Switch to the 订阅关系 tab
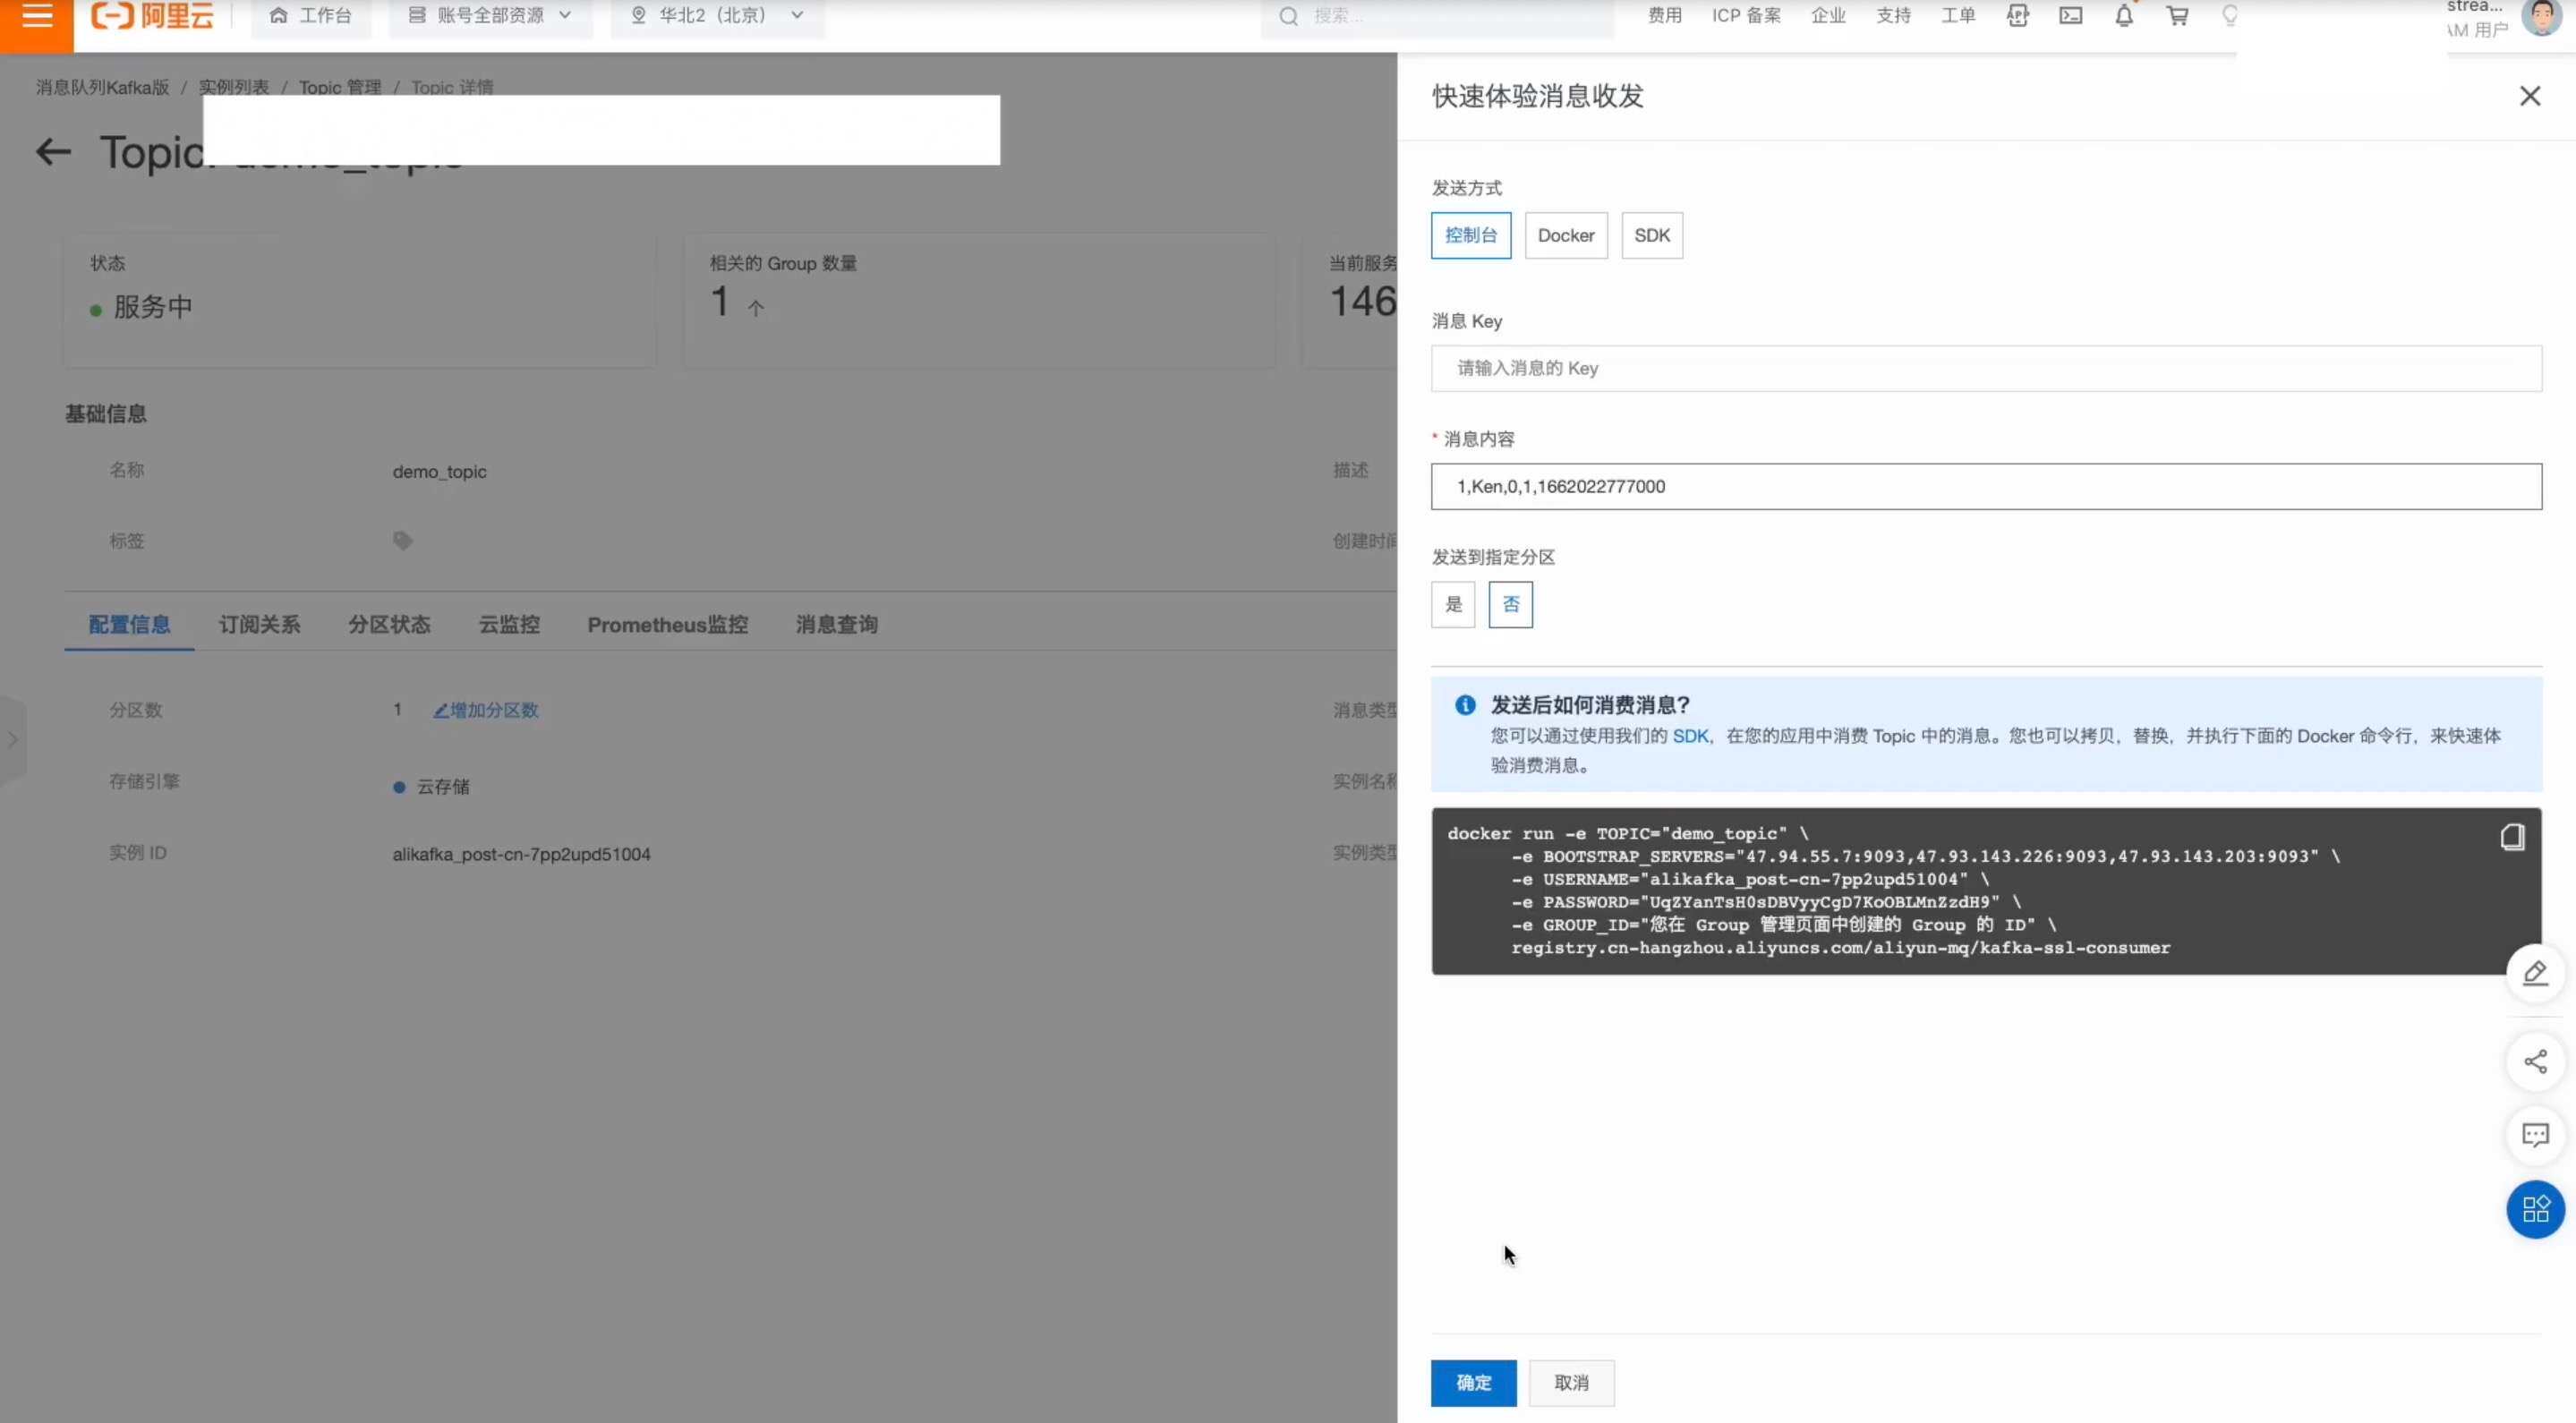The width and height of the screenshot is (2576, 1423). (259, 624)
